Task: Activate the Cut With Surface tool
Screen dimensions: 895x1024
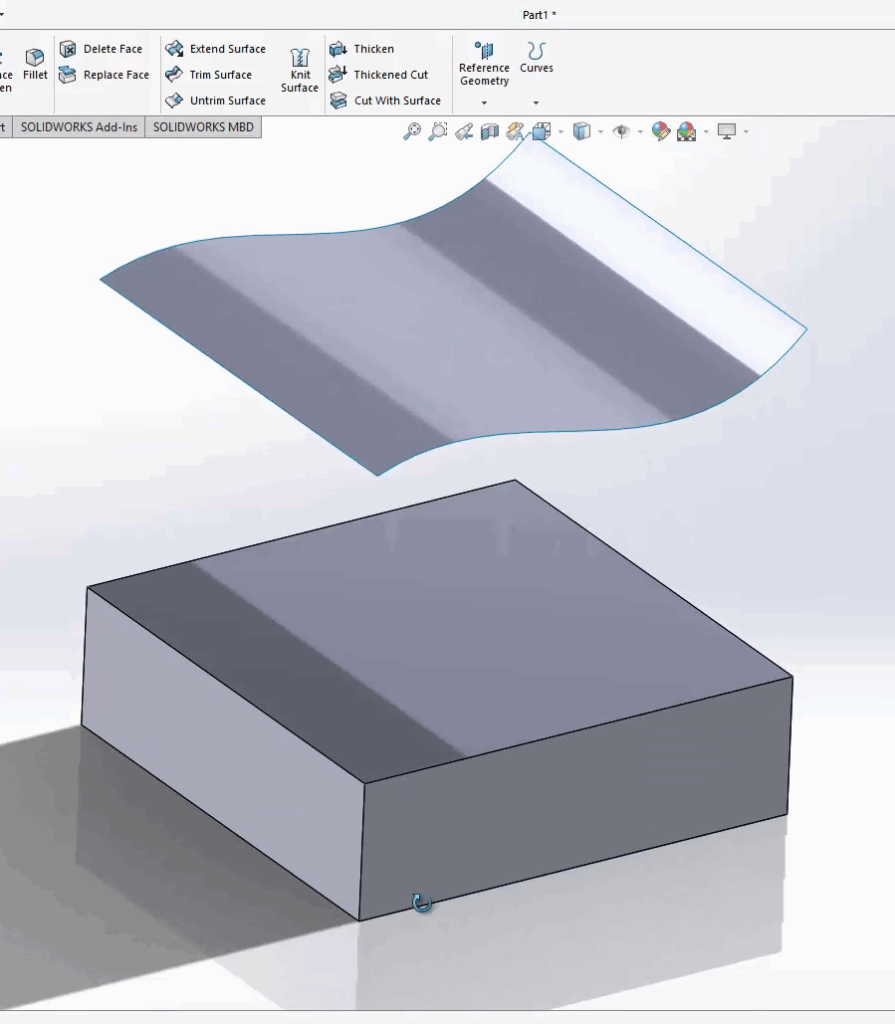Action: pyautogui.click(x=391, y=100)
